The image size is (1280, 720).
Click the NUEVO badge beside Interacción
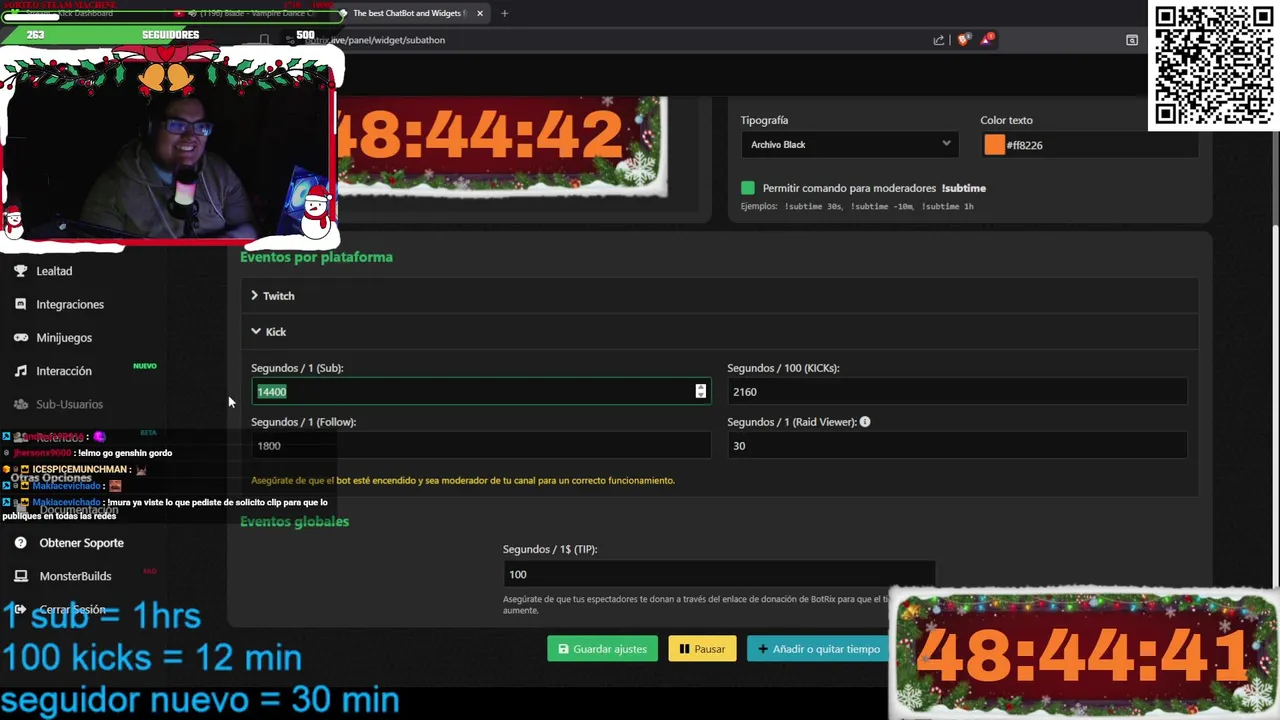point(145,366)
